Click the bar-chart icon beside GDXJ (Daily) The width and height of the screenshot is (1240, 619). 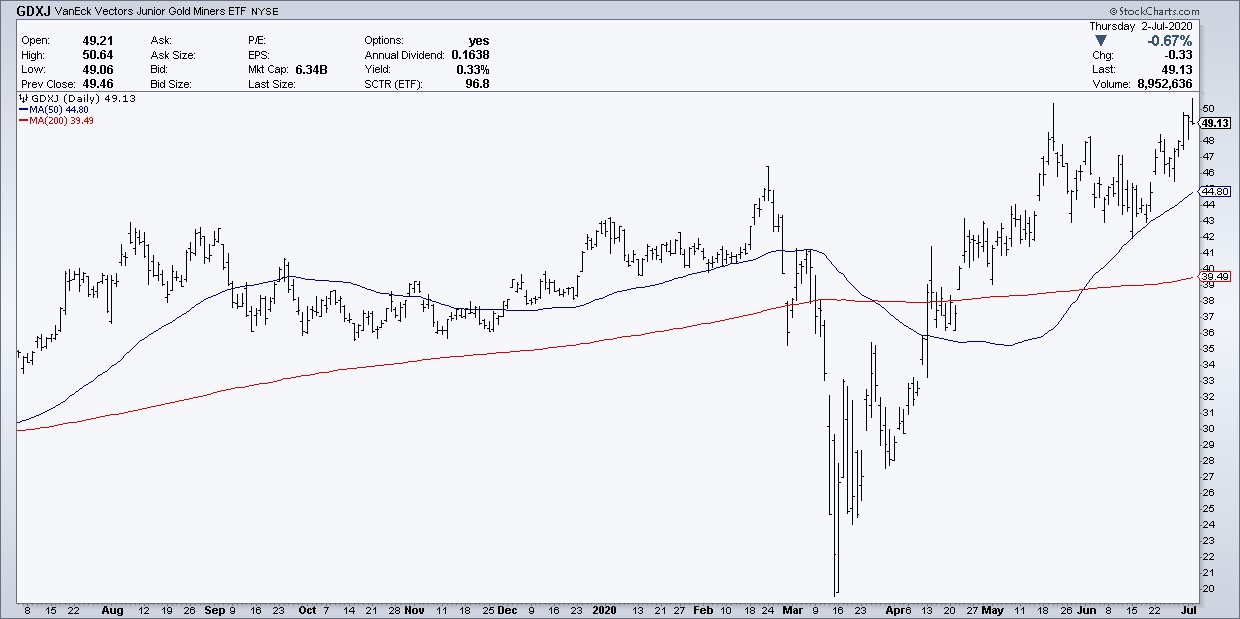tap(23, 99)
